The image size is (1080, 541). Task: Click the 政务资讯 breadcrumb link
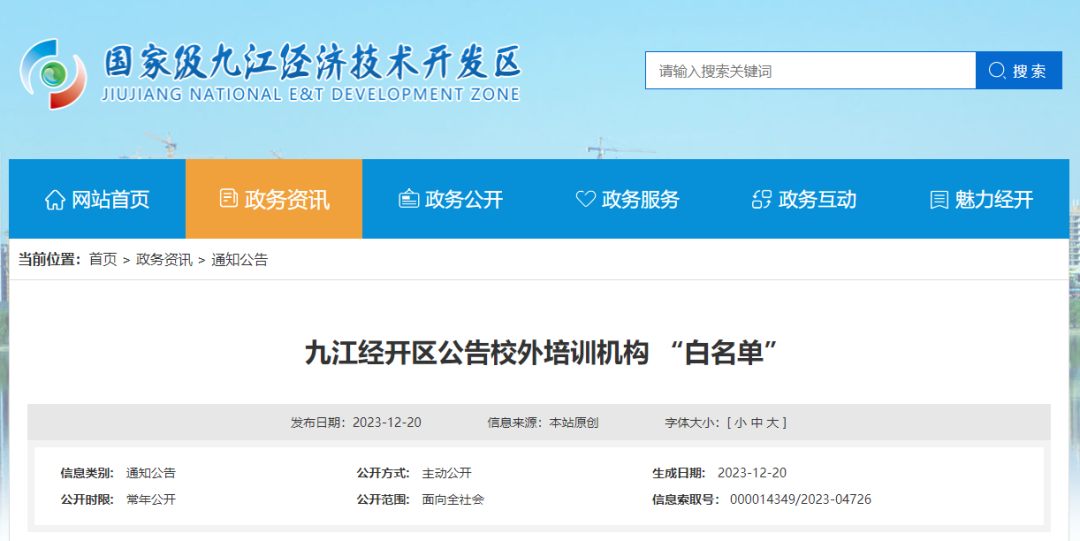tap(164, 260)
